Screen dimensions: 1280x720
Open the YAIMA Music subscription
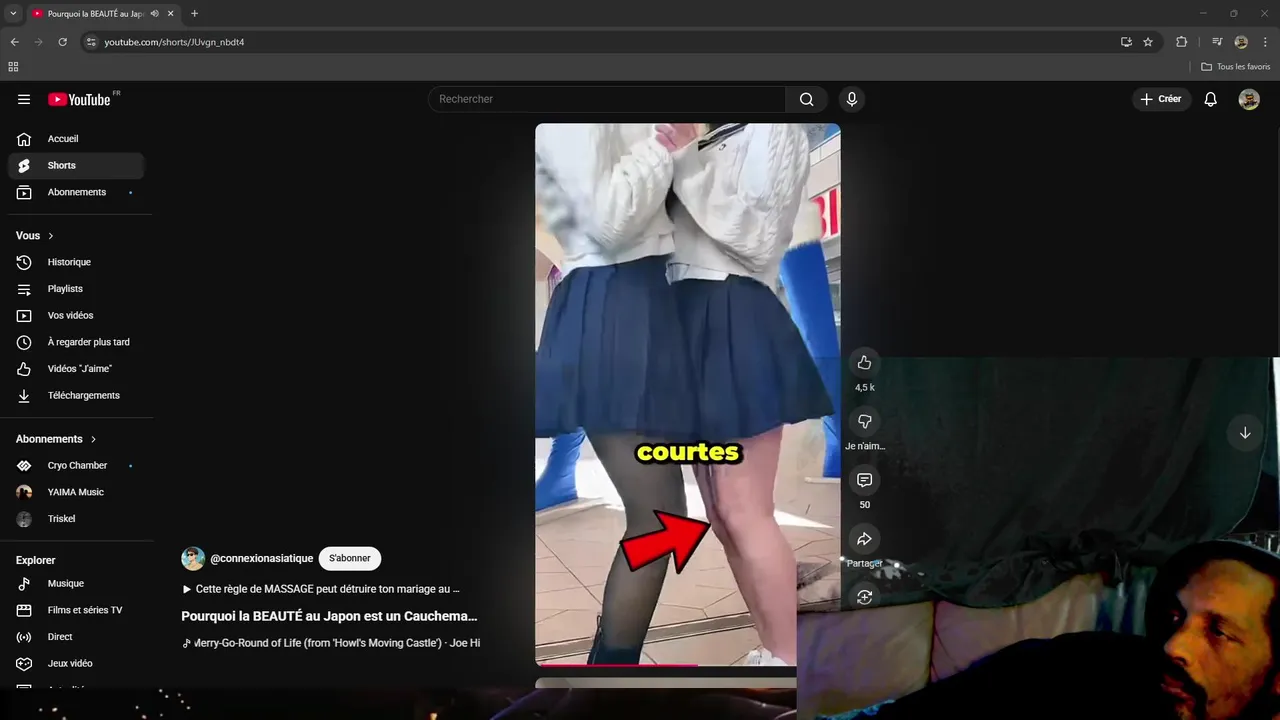click(76, 492)
